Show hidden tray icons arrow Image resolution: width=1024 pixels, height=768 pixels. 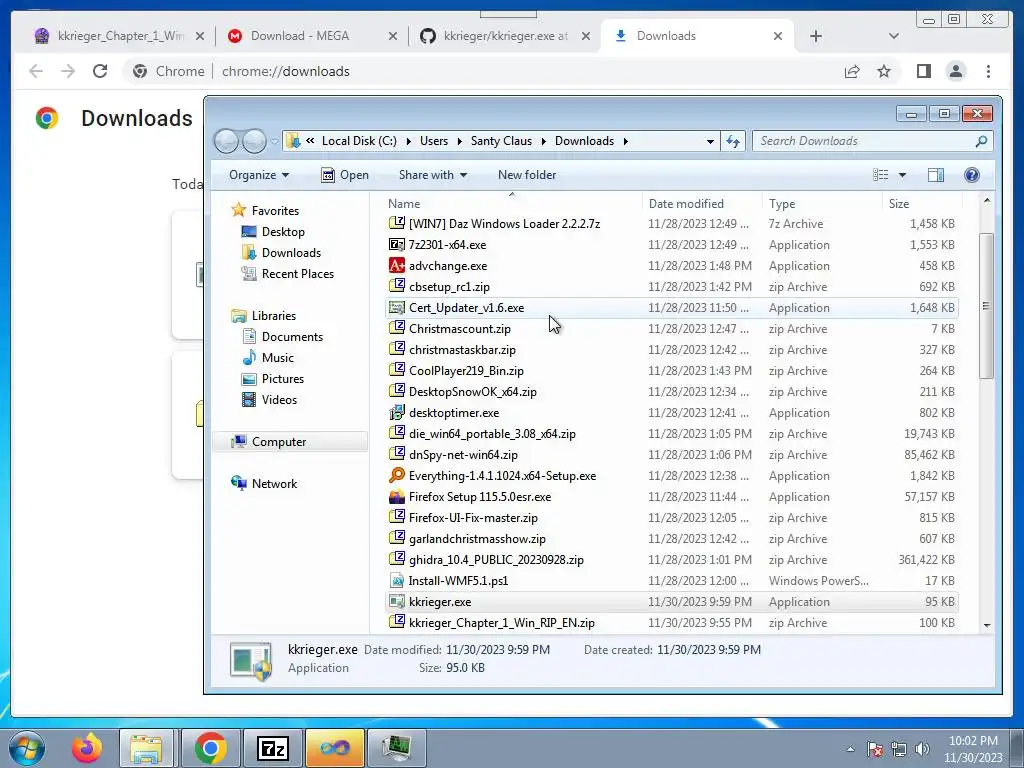click(x=850, y=749)
